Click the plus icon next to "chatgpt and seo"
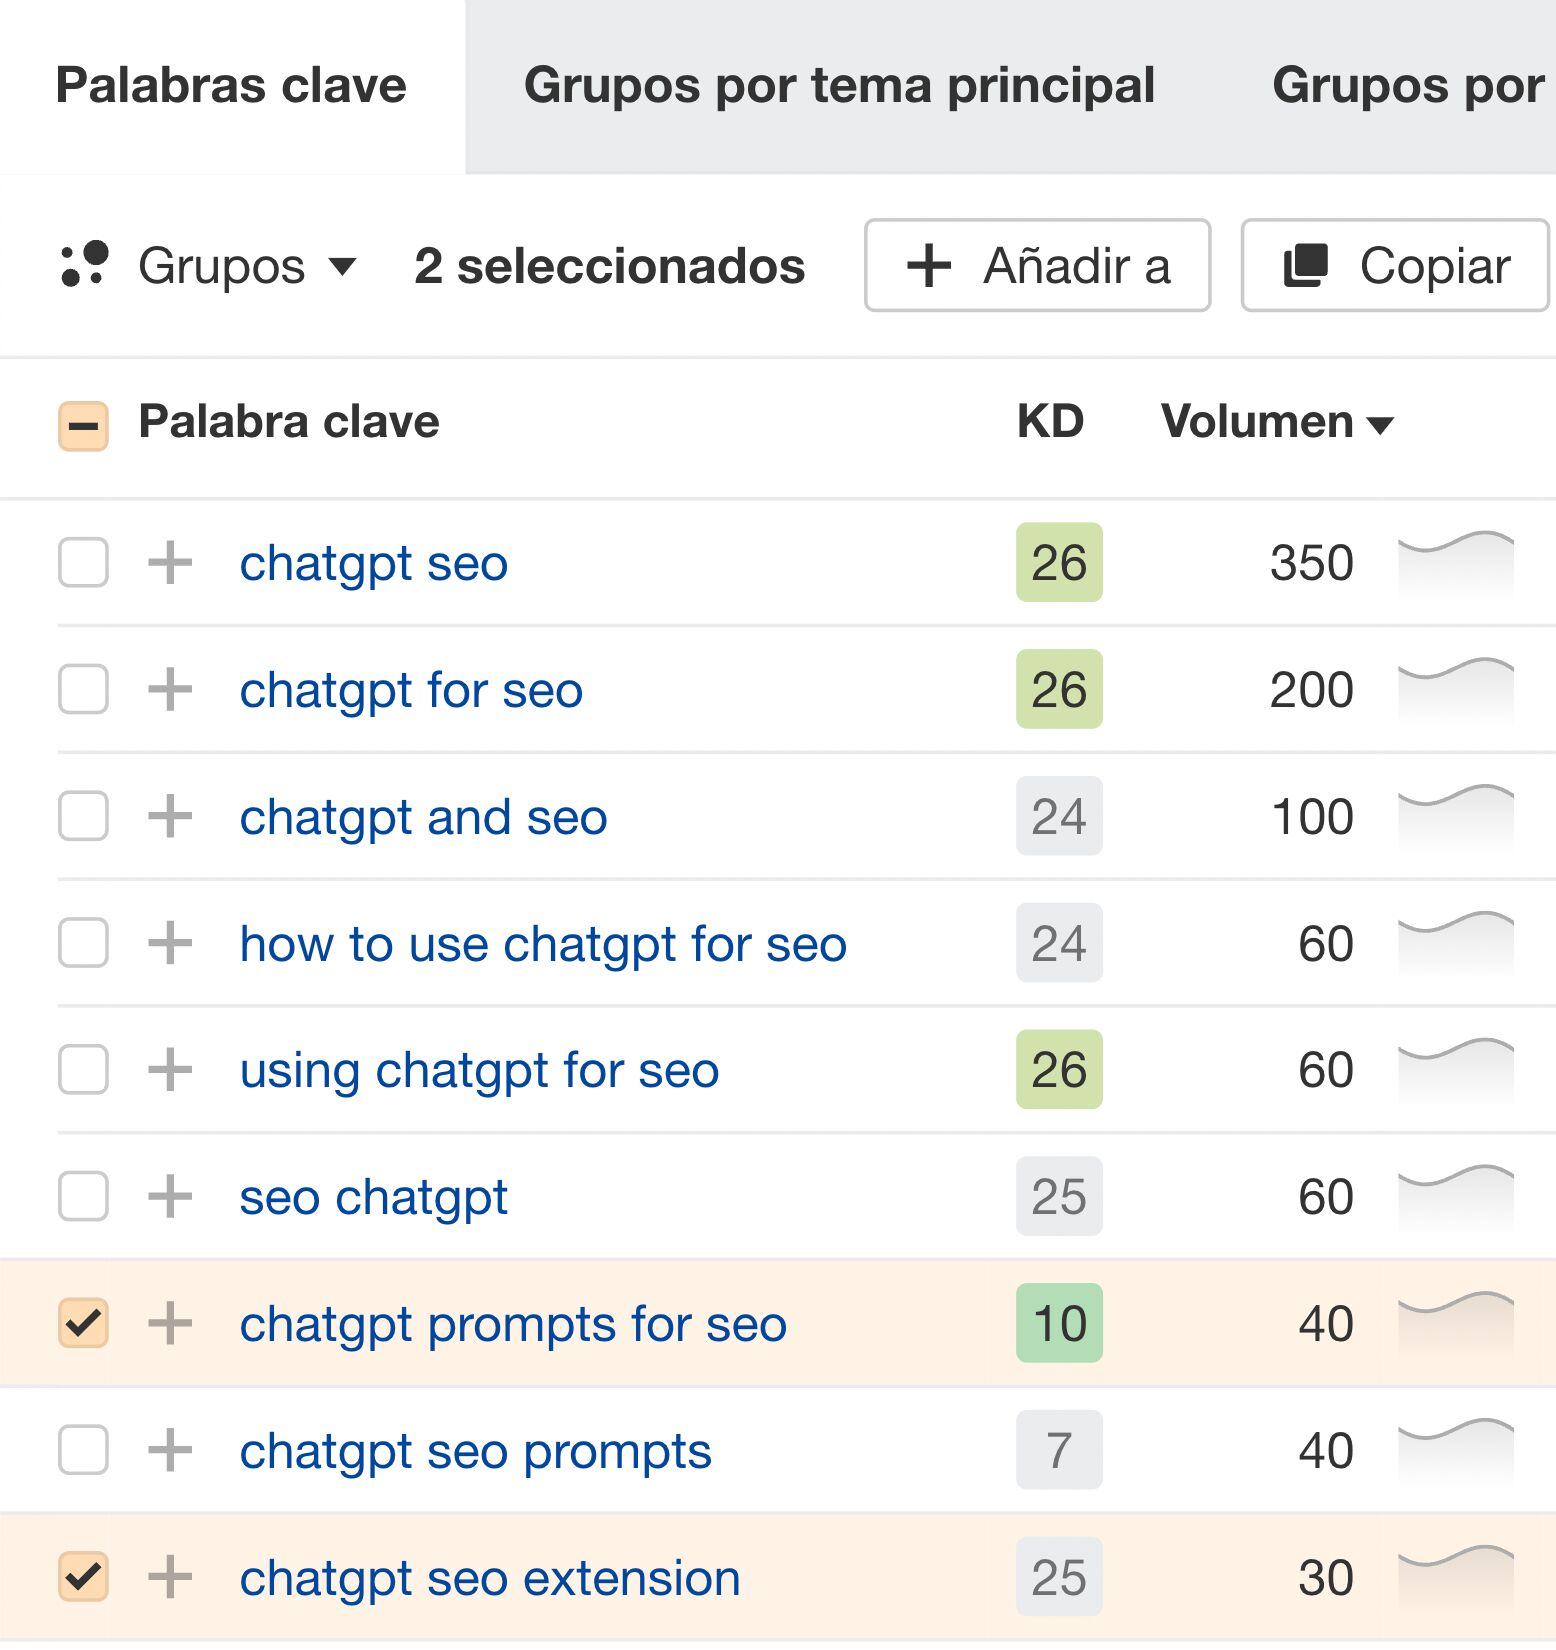This screenshot has height=1650, width=1556. 171,816
